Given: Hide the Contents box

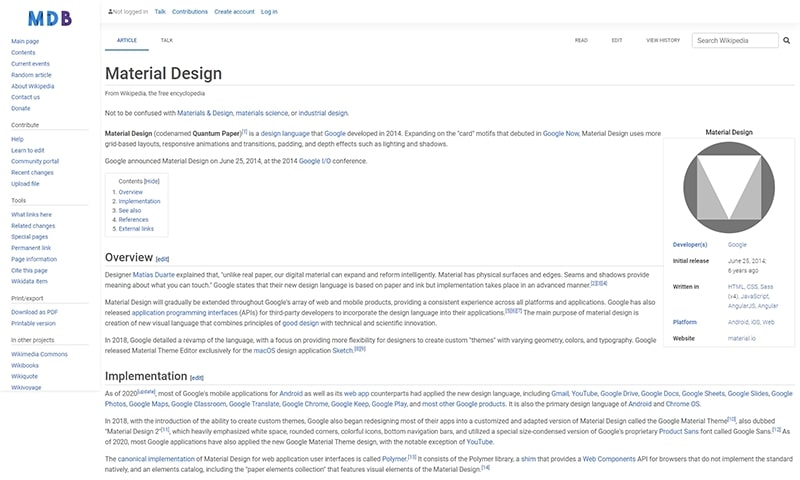Looking at the screenshot, I should point(152,181).
